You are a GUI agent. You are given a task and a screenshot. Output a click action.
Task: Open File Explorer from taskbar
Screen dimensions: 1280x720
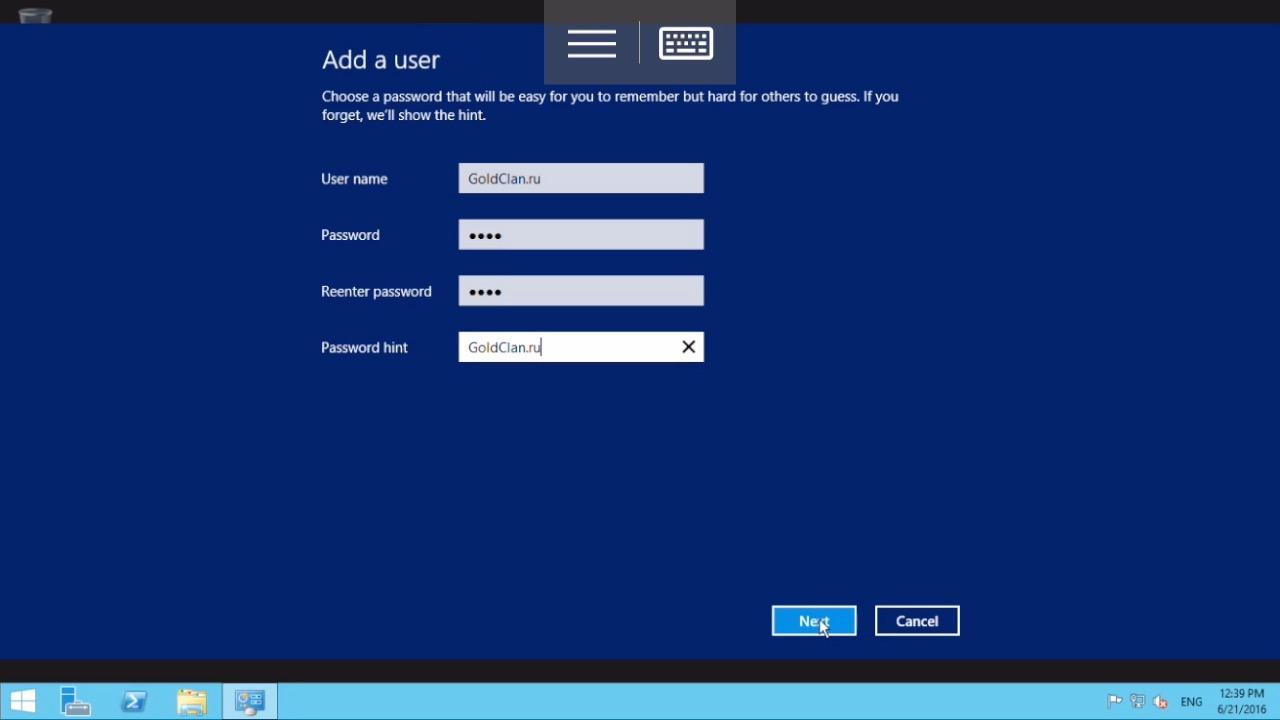point(192,702)
